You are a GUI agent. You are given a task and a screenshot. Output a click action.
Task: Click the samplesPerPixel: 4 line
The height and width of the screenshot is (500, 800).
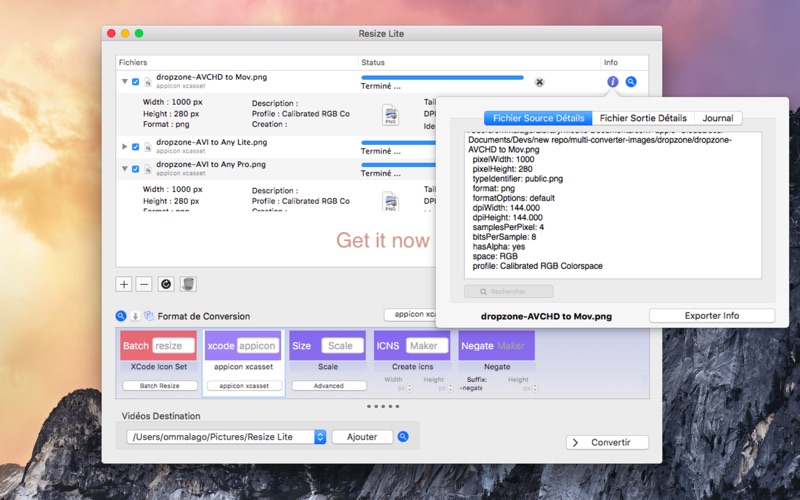pos(508,227)
